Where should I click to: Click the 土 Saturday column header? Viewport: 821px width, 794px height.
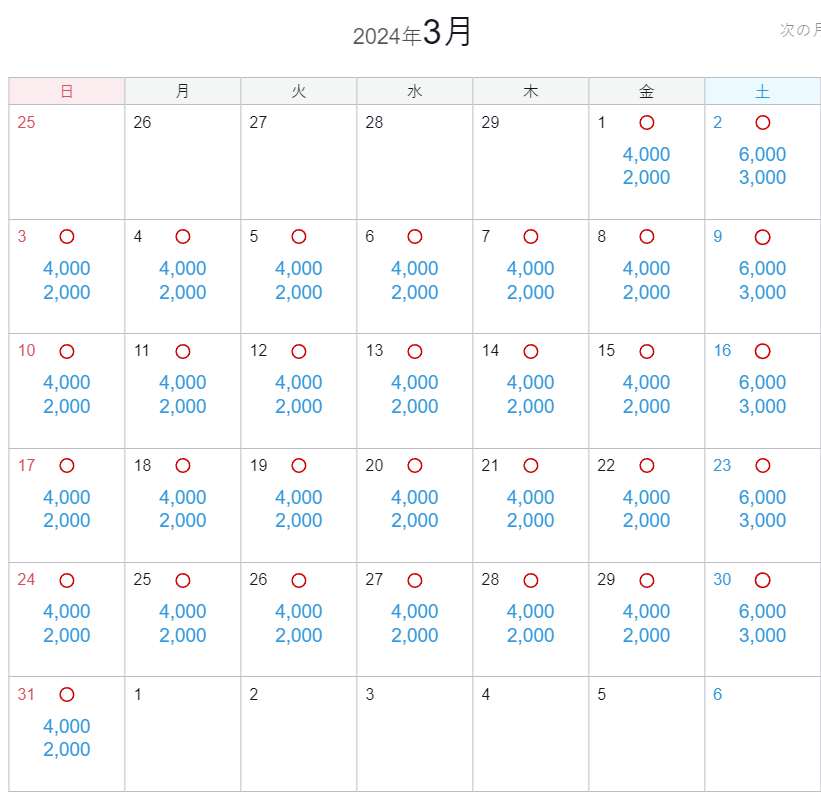click(x=763, y=91)
